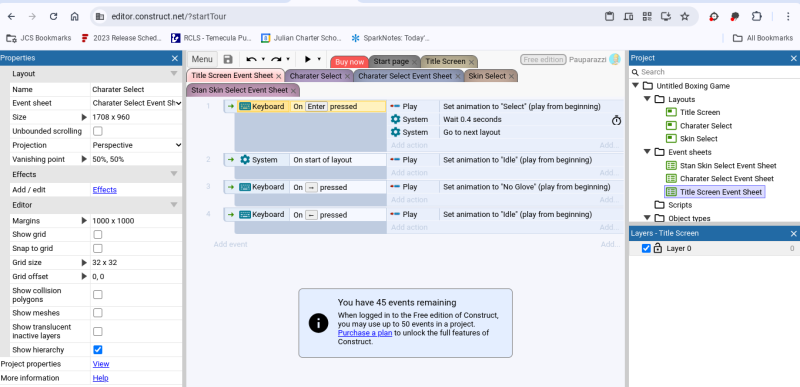Image resolution: width=800 pixels, height=387 pixels.
Task: Click the Redo arrow in toolbar
Action: (x=276, y=59)
